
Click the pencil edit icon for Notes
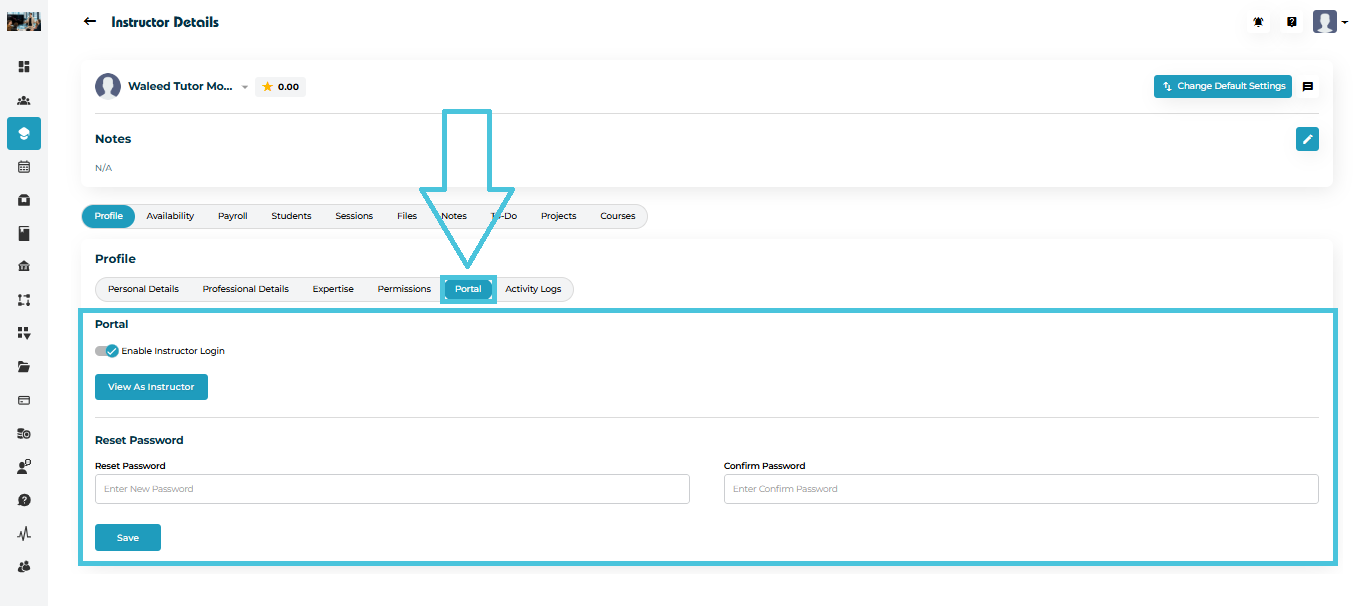1307,139
